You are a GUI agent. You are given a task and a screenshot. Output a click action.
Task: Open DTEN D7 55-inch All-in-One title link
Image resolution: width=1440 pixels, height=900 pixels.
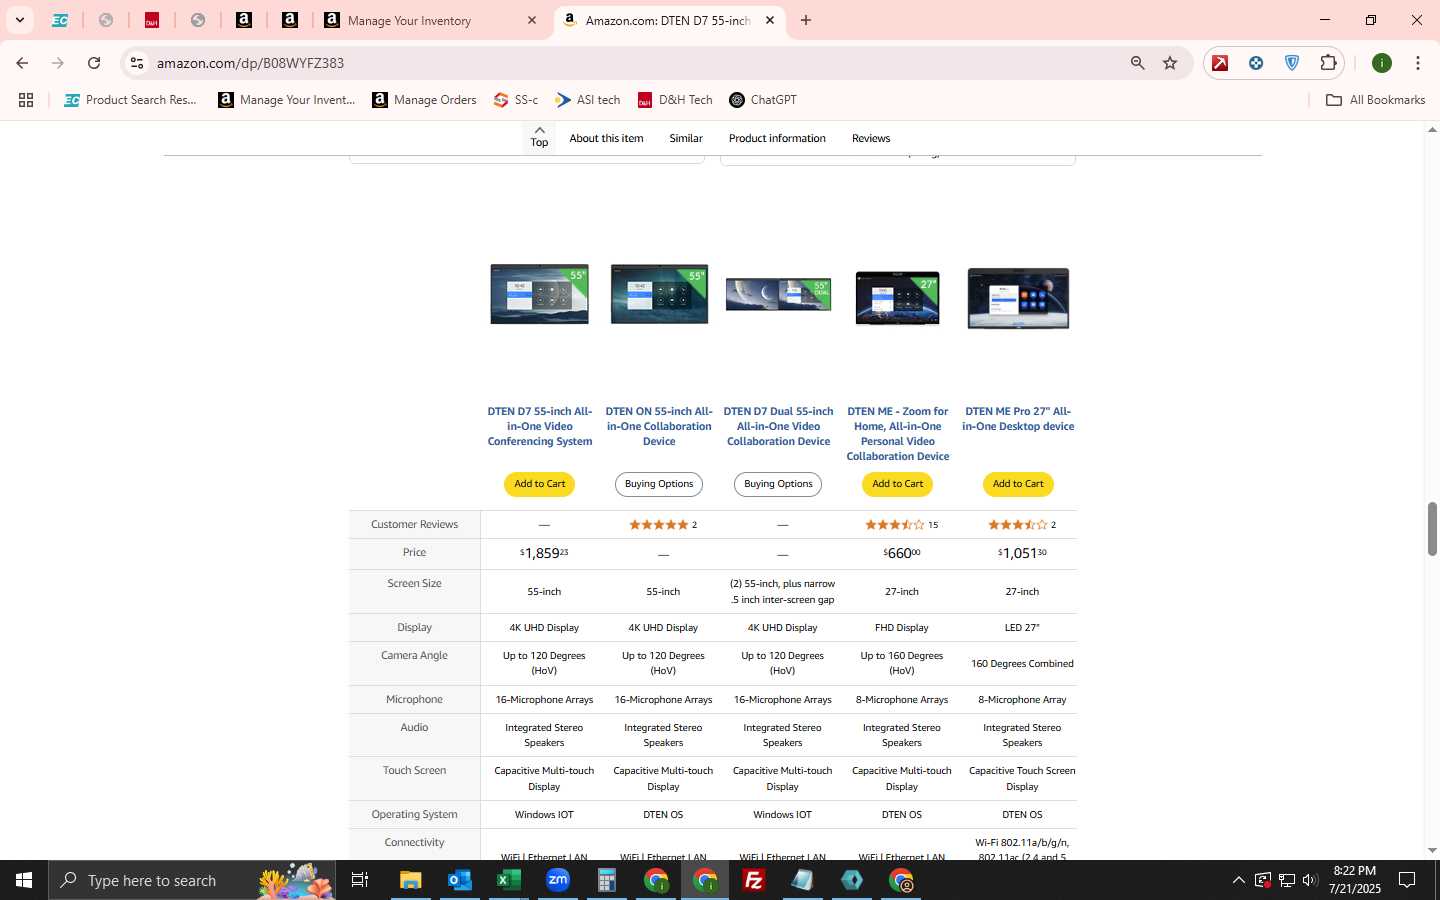pyautogui.click(x=540, y=426)
